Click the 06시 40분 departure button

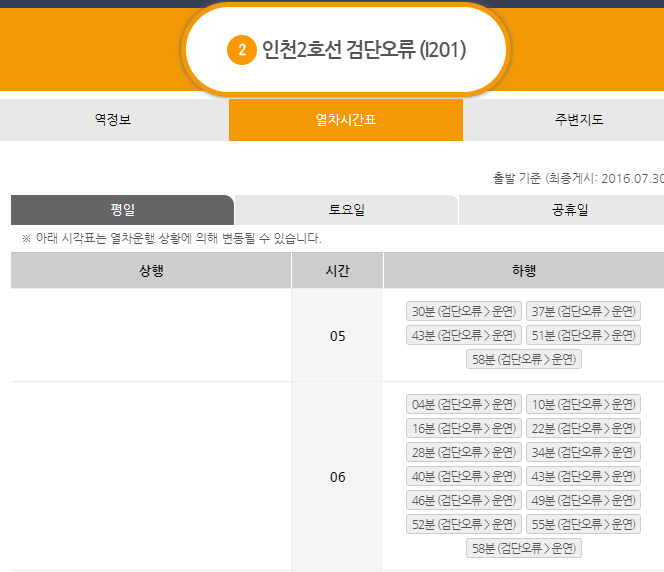click(464, 476)
